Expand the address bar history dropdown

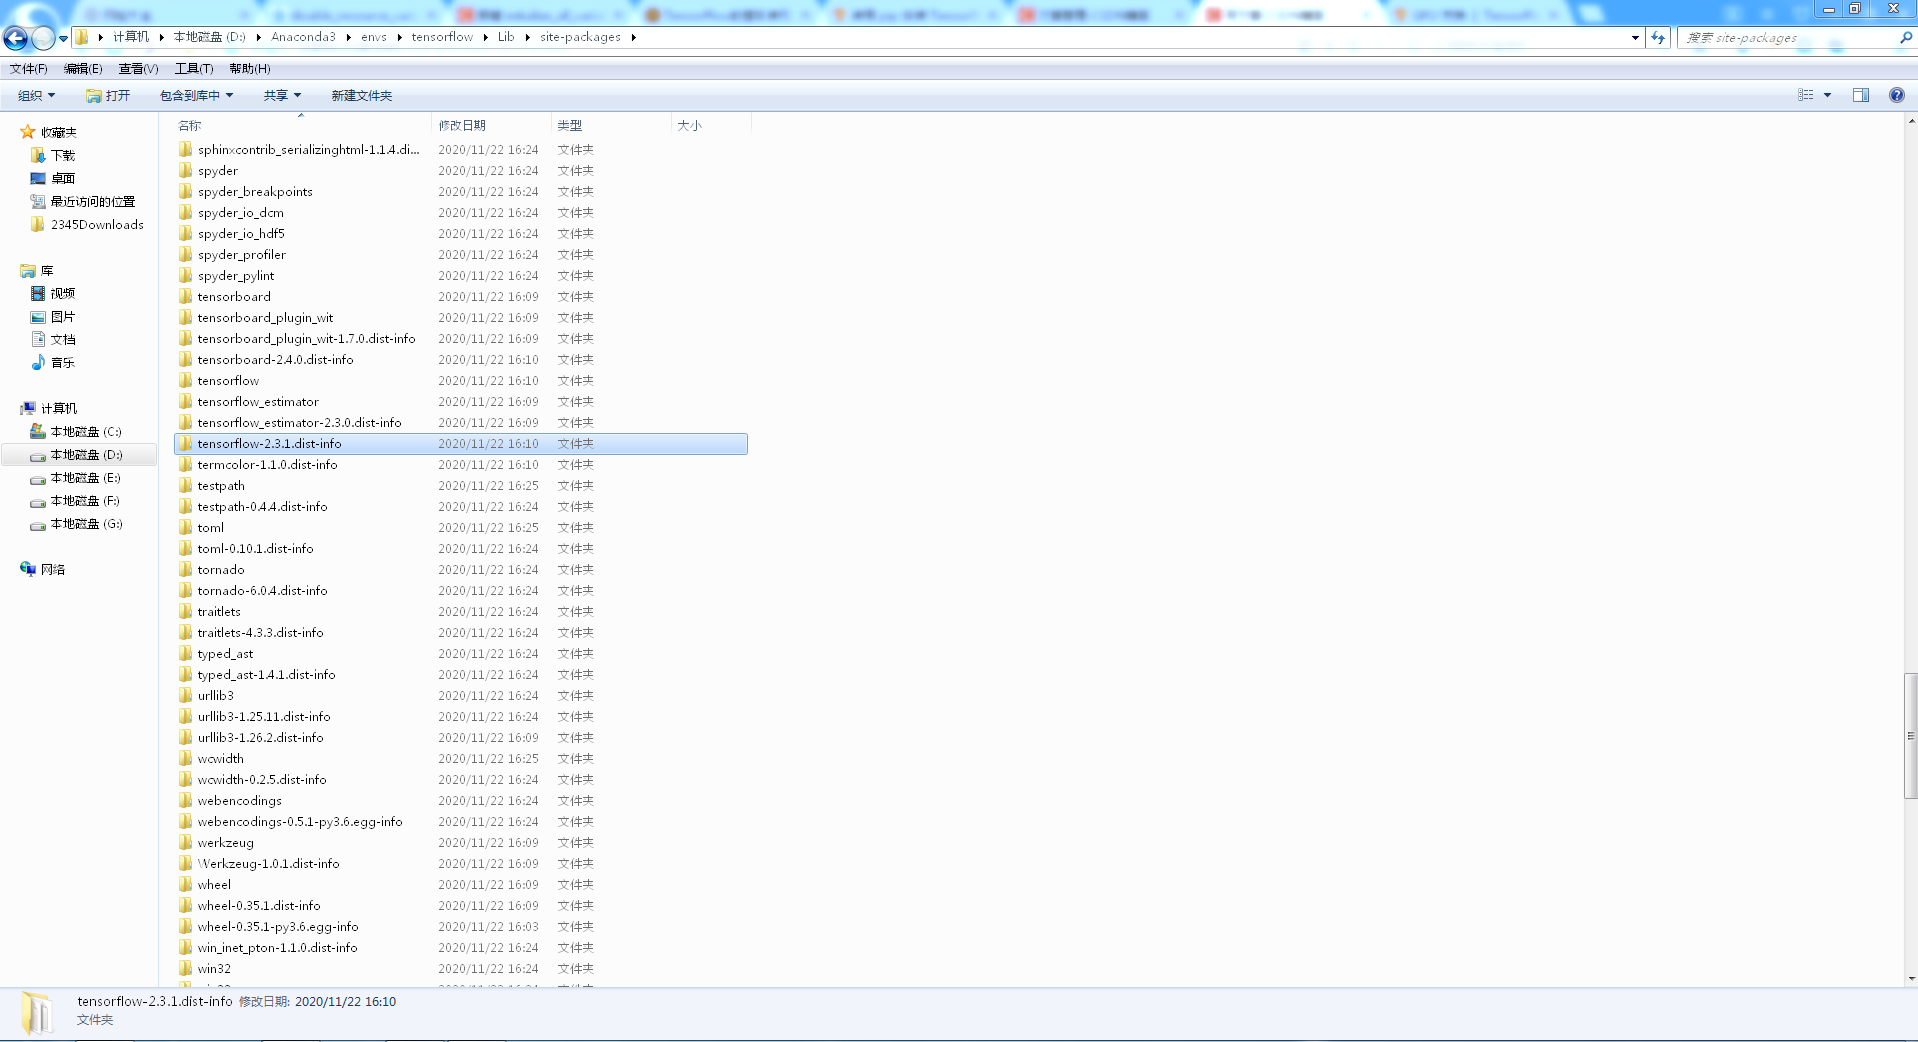(1635, 37)
